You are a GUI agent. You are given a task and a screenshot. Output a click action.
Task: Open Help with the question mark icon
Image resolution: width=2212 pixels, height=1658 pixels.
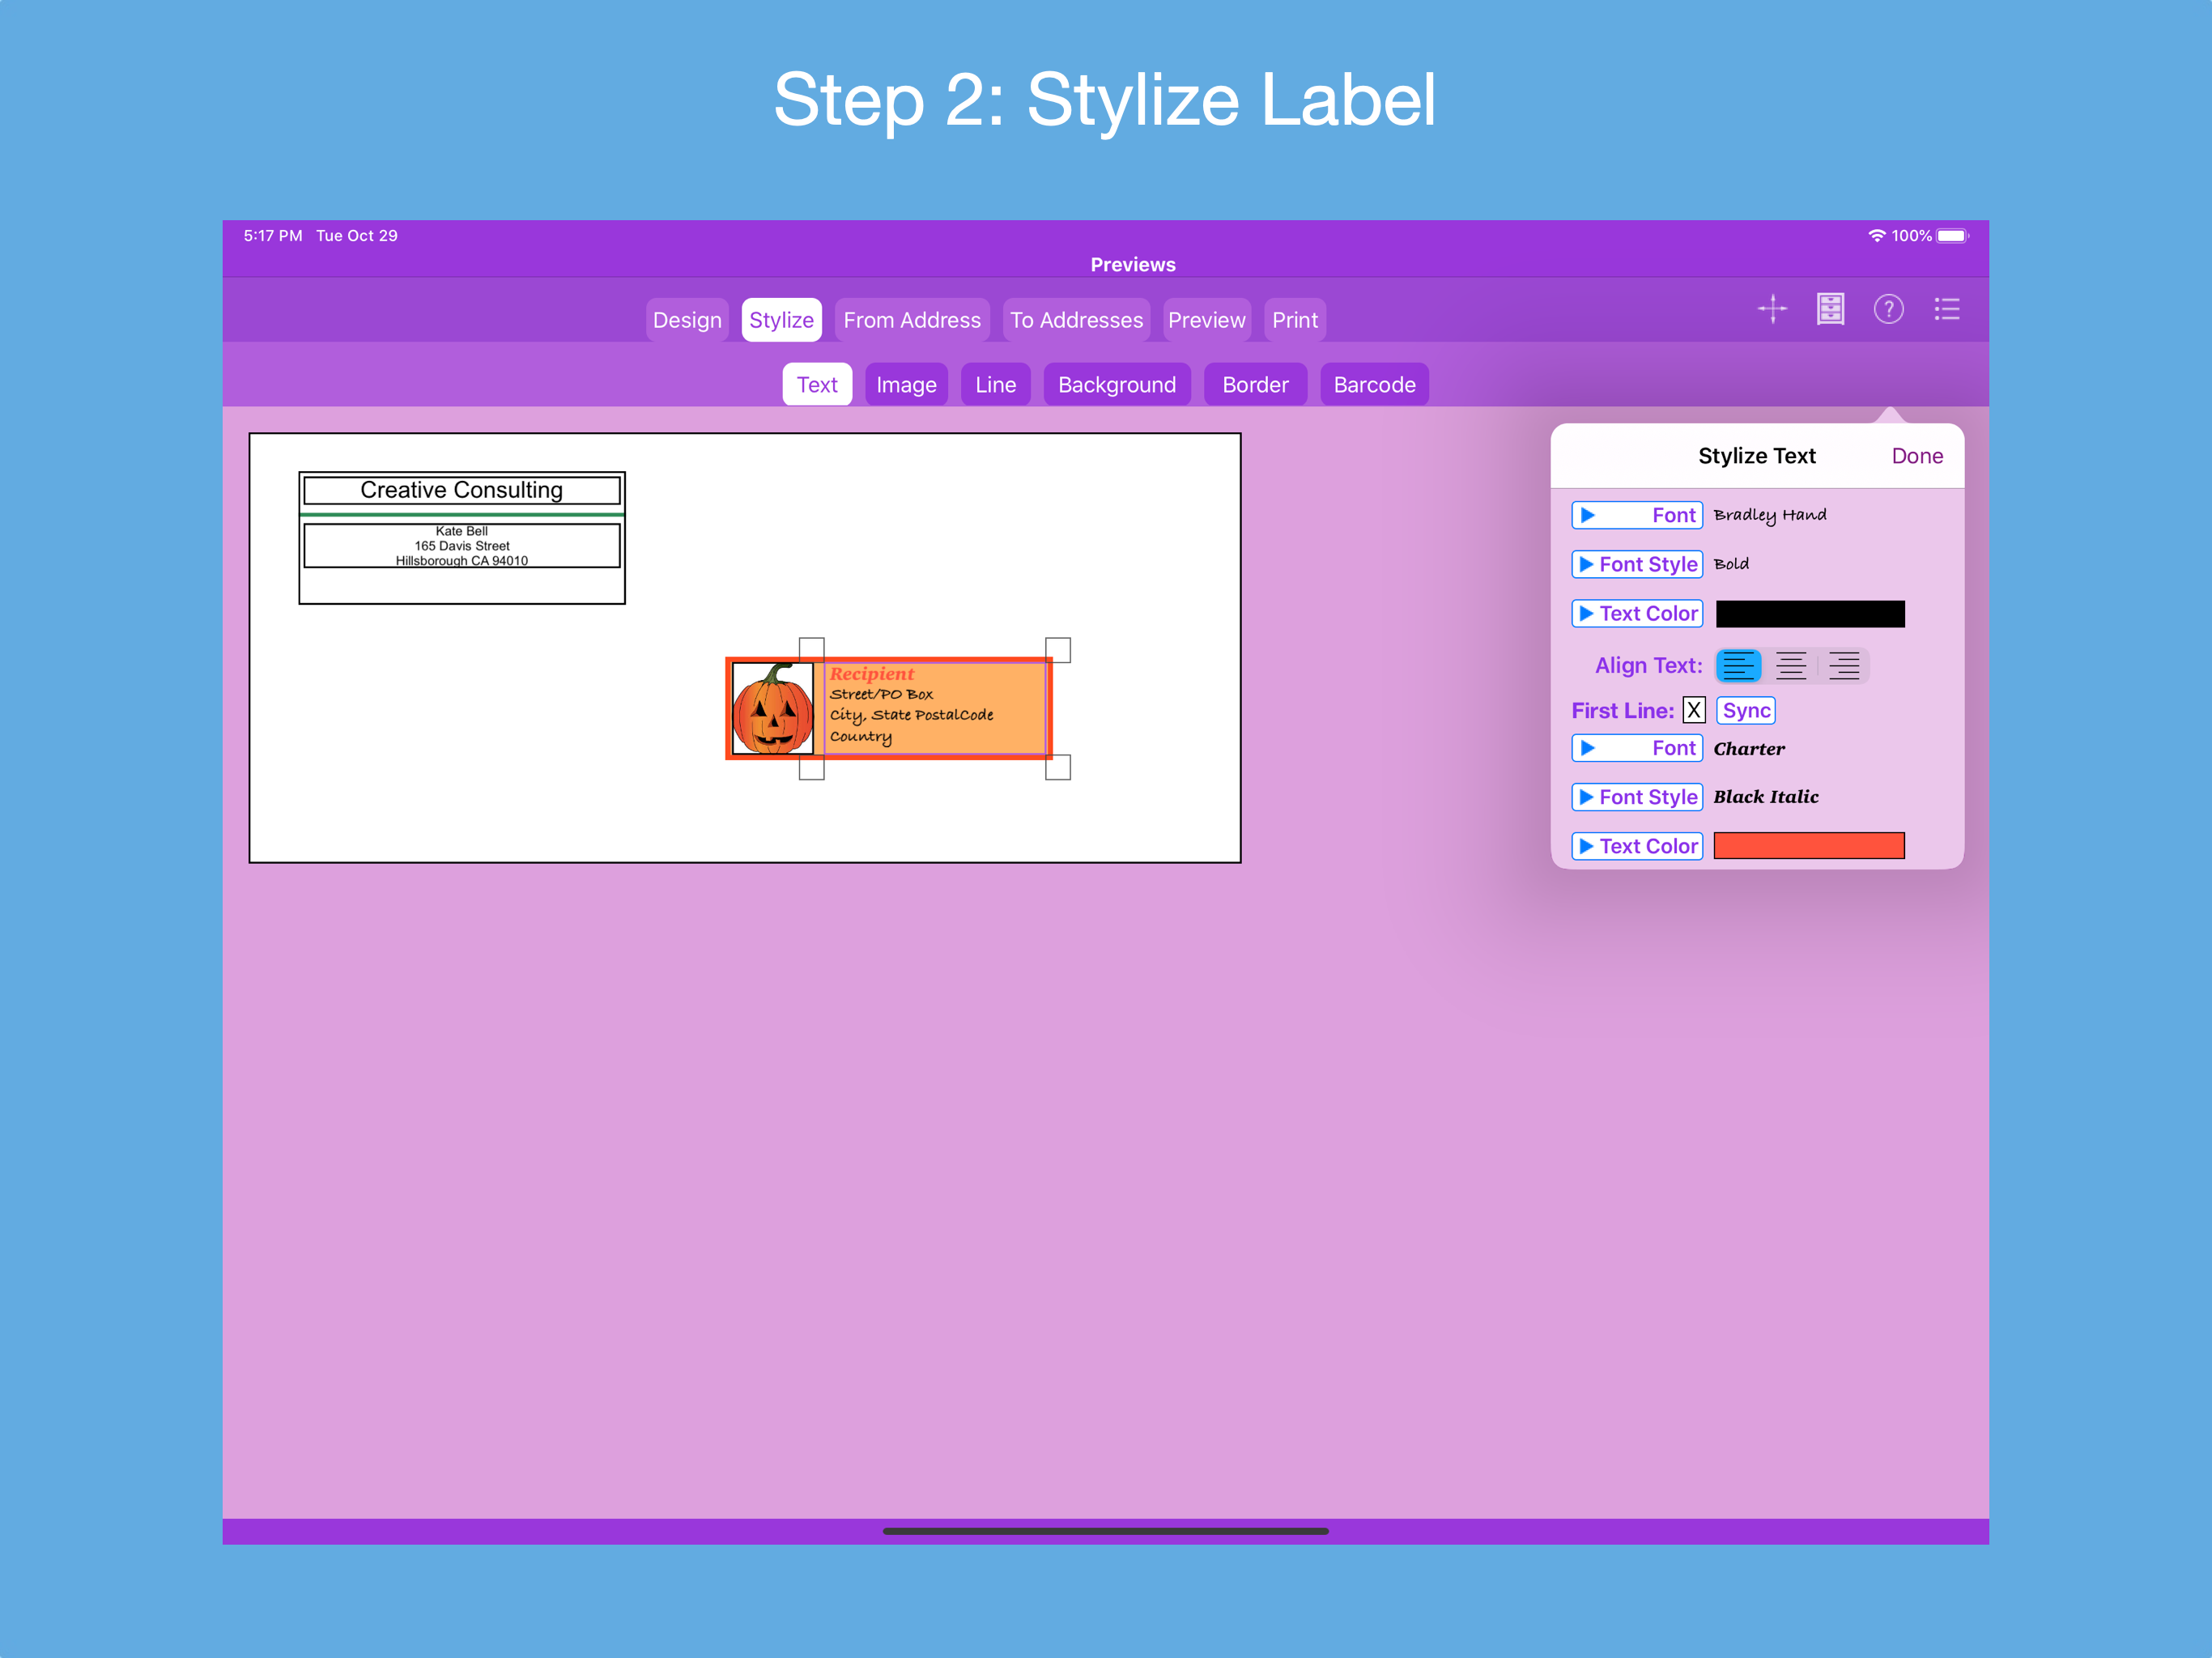1890,309
